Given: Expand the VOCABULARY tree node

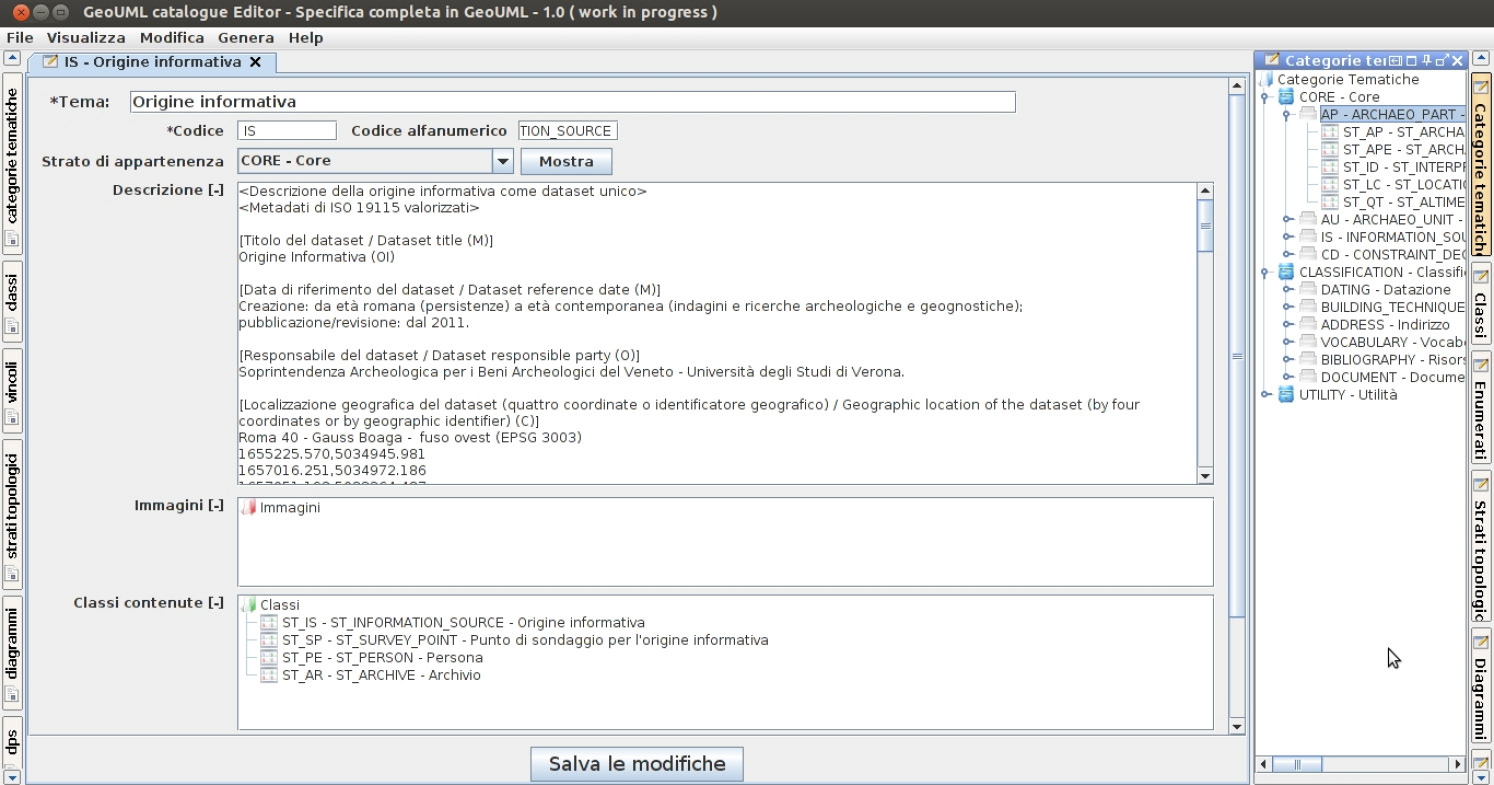Looking at the screenshot, I should click(1287, 343).
